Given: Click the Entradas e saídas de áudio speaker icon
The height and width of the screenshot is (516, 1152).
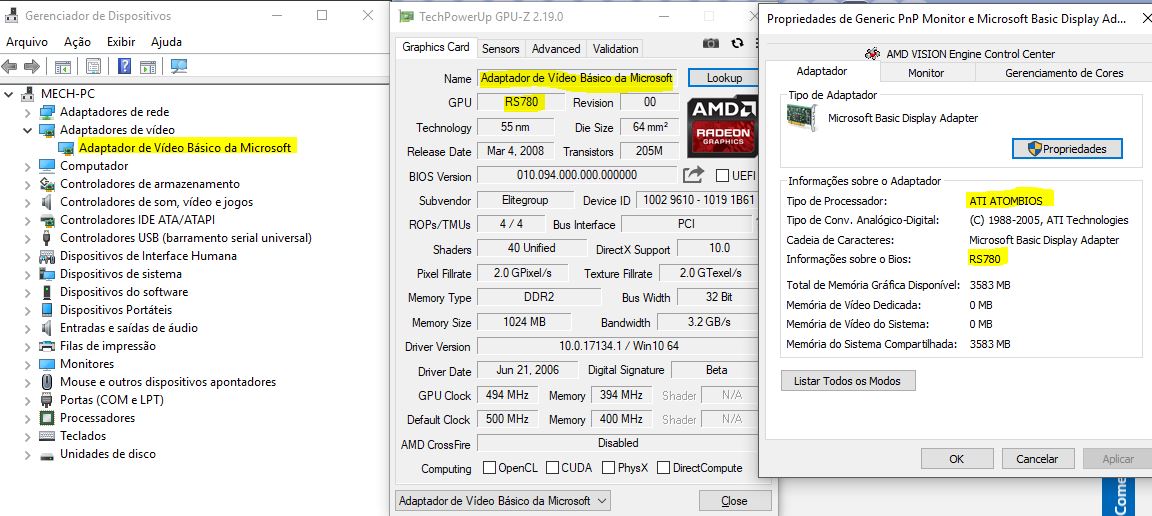Looking at the screenshot, I should [x=47, y=328].
